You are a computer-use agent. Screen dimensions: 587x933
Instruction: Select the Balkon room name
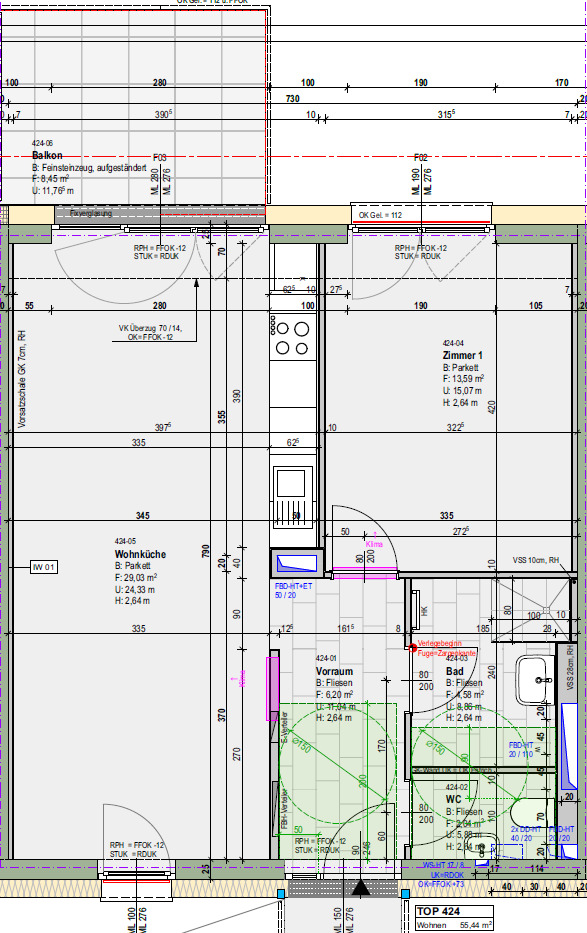(47, 155)
